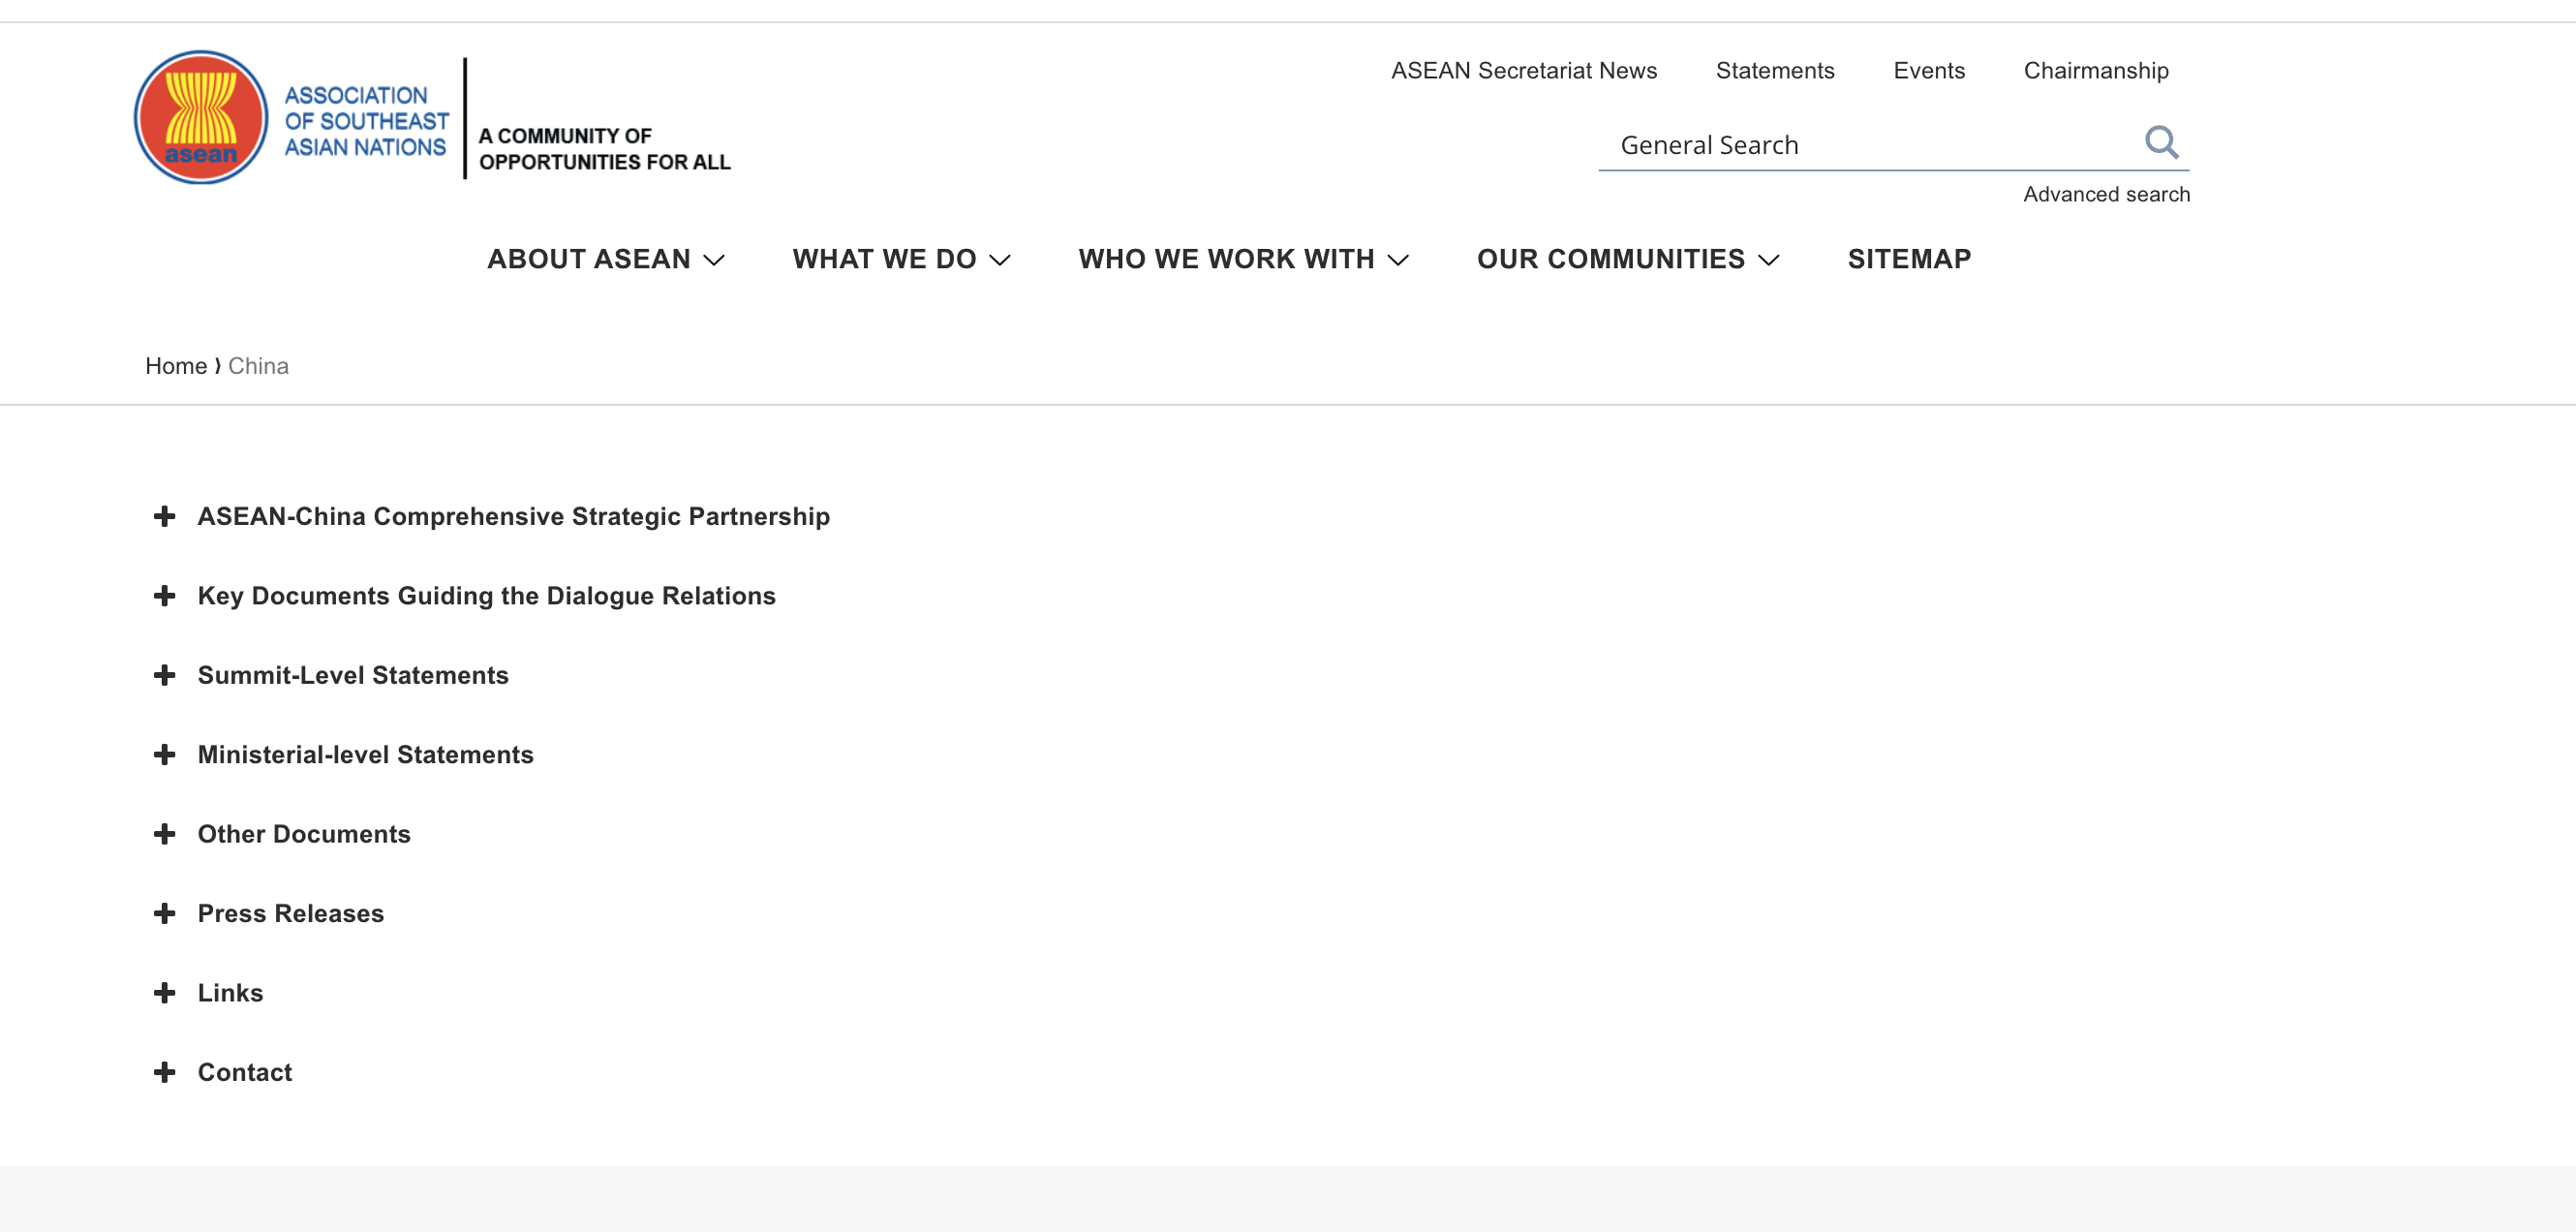This screenshot has width=2576, height=1232.
Task: Open the SITEMAP page
Action: (x=1909, y=259)
